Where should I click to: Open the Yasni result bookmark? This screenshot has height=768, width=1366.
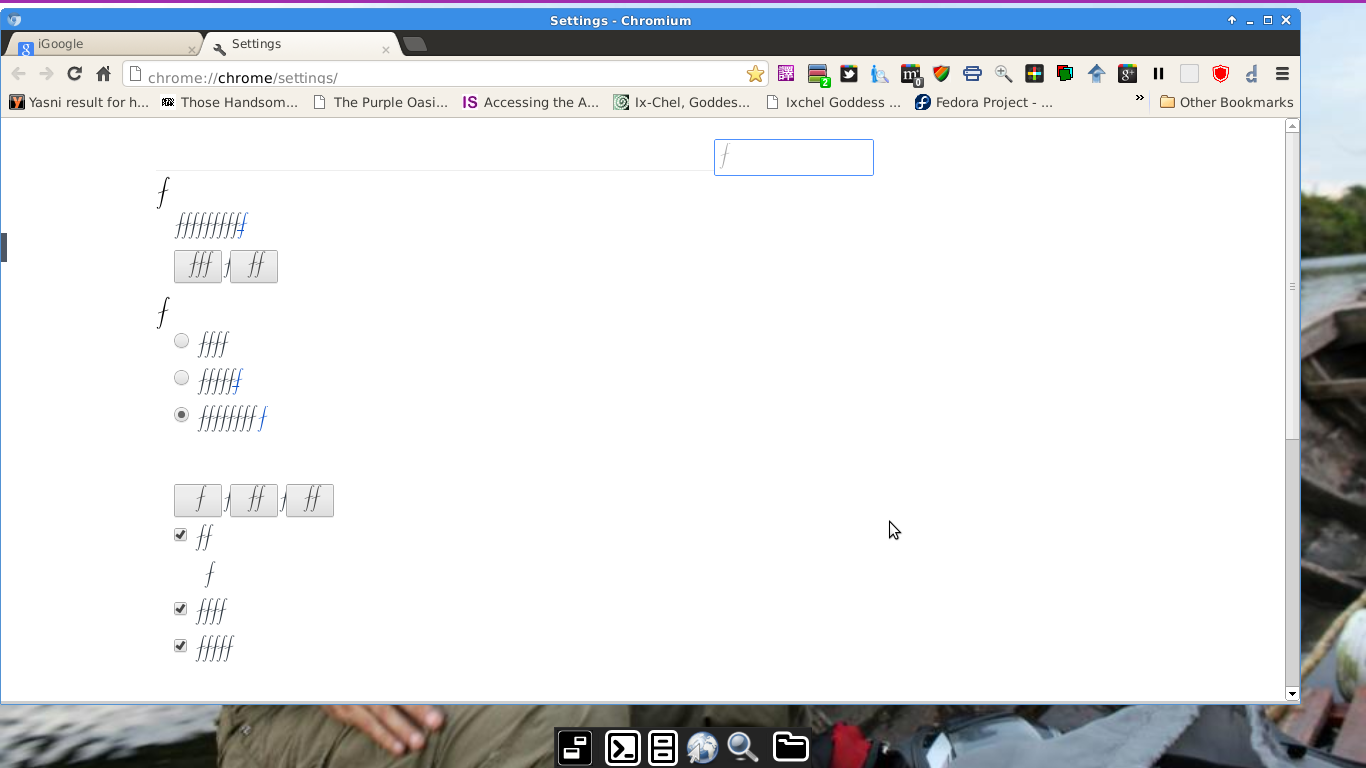coord(79,102)
